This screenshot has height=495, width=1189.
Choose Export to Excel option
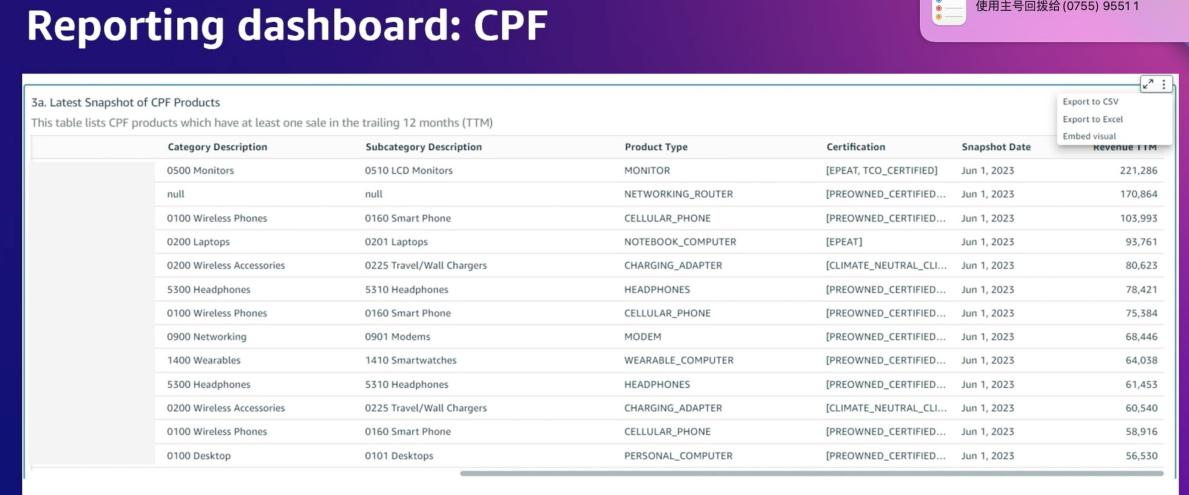1093,119
